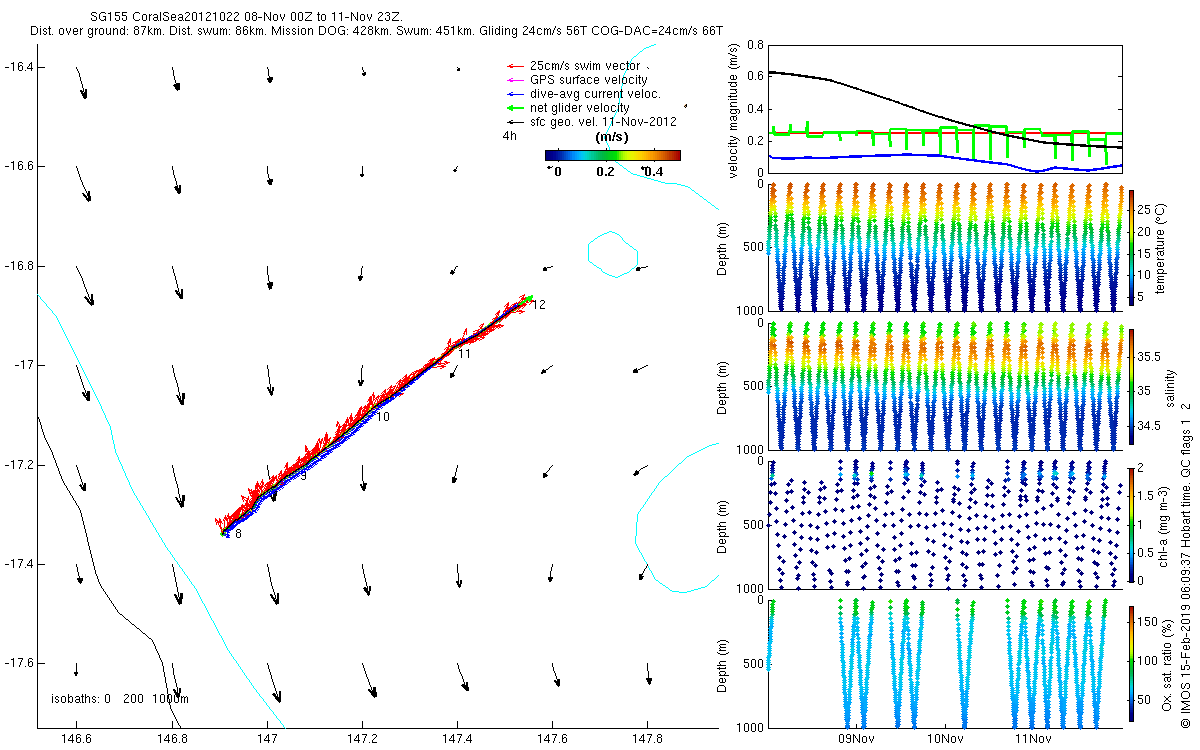Click the small closed cyan isobath near 147.6, -16.8

[613, 254]
